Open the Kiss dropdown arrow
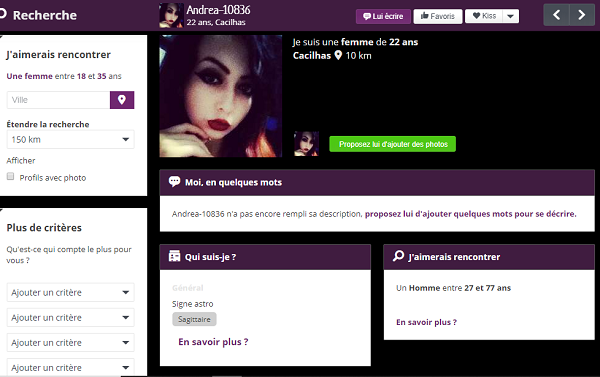The width and height of the screenshot is (600, 377). click(510, 16)
